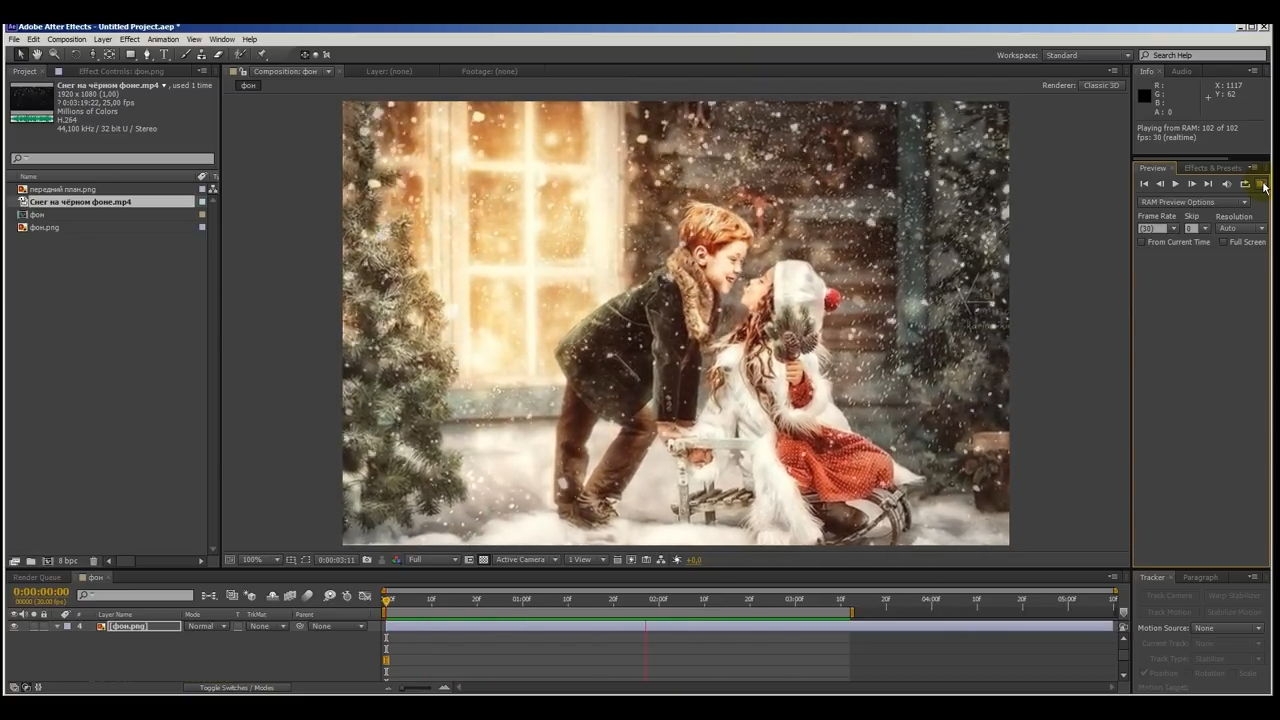1280x720 pixels.
Task: Click the Search Help field
Action: tap(1203, 56)
